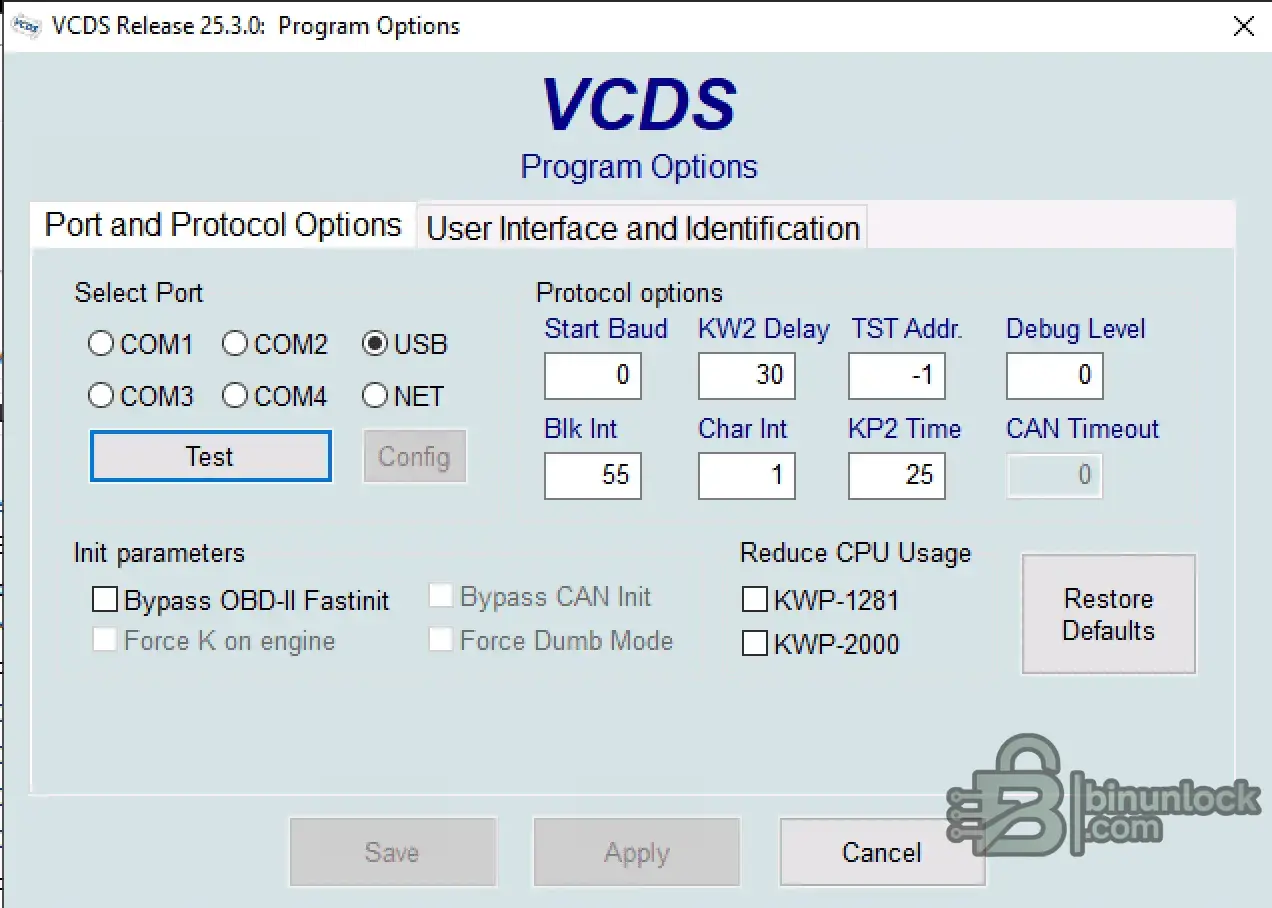1272x908 pixels.
Task: Tick the KWP-1281 reduce CPU checkbox
Action: [x=755, y=600]
